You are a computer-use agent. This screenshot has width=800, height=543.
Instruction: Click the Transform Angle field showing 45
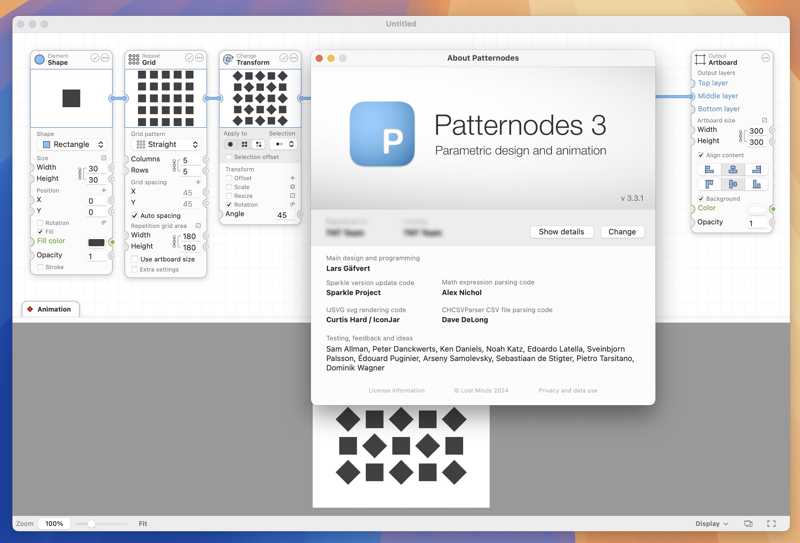[285, 215]
